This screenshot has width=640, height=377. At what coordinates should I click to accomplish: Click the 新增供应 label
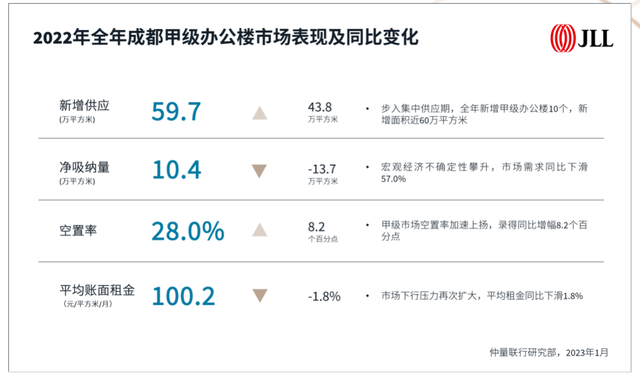point(84,106)
